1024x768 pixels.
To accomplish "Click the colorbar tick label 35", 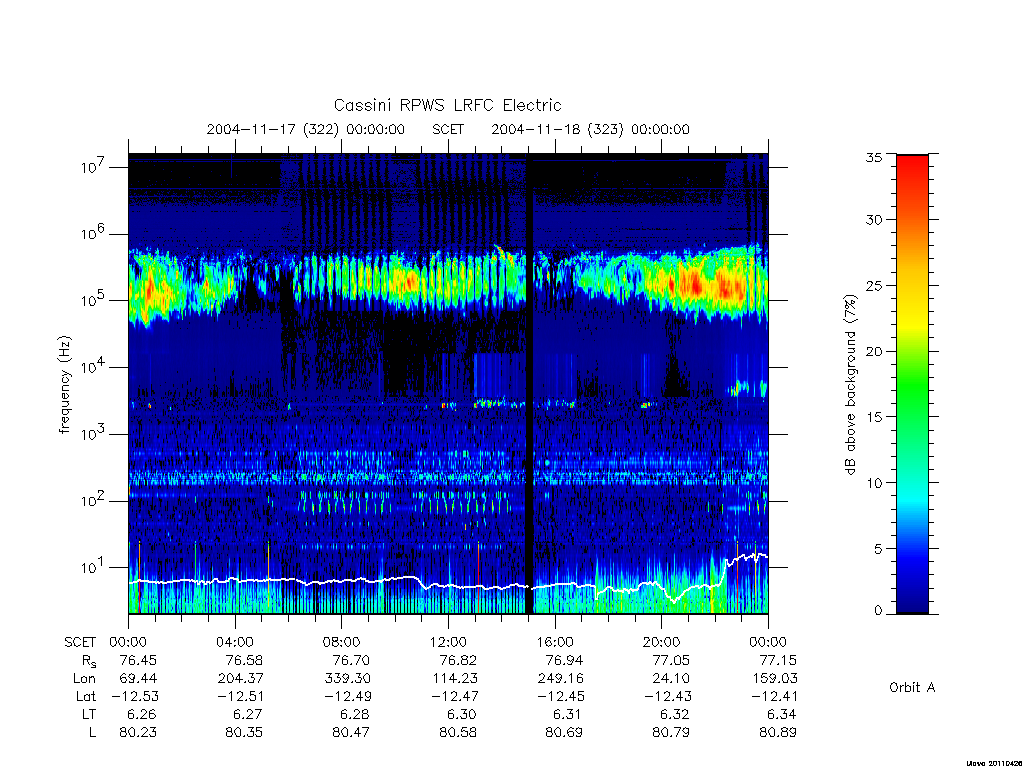I will (874, 157).
